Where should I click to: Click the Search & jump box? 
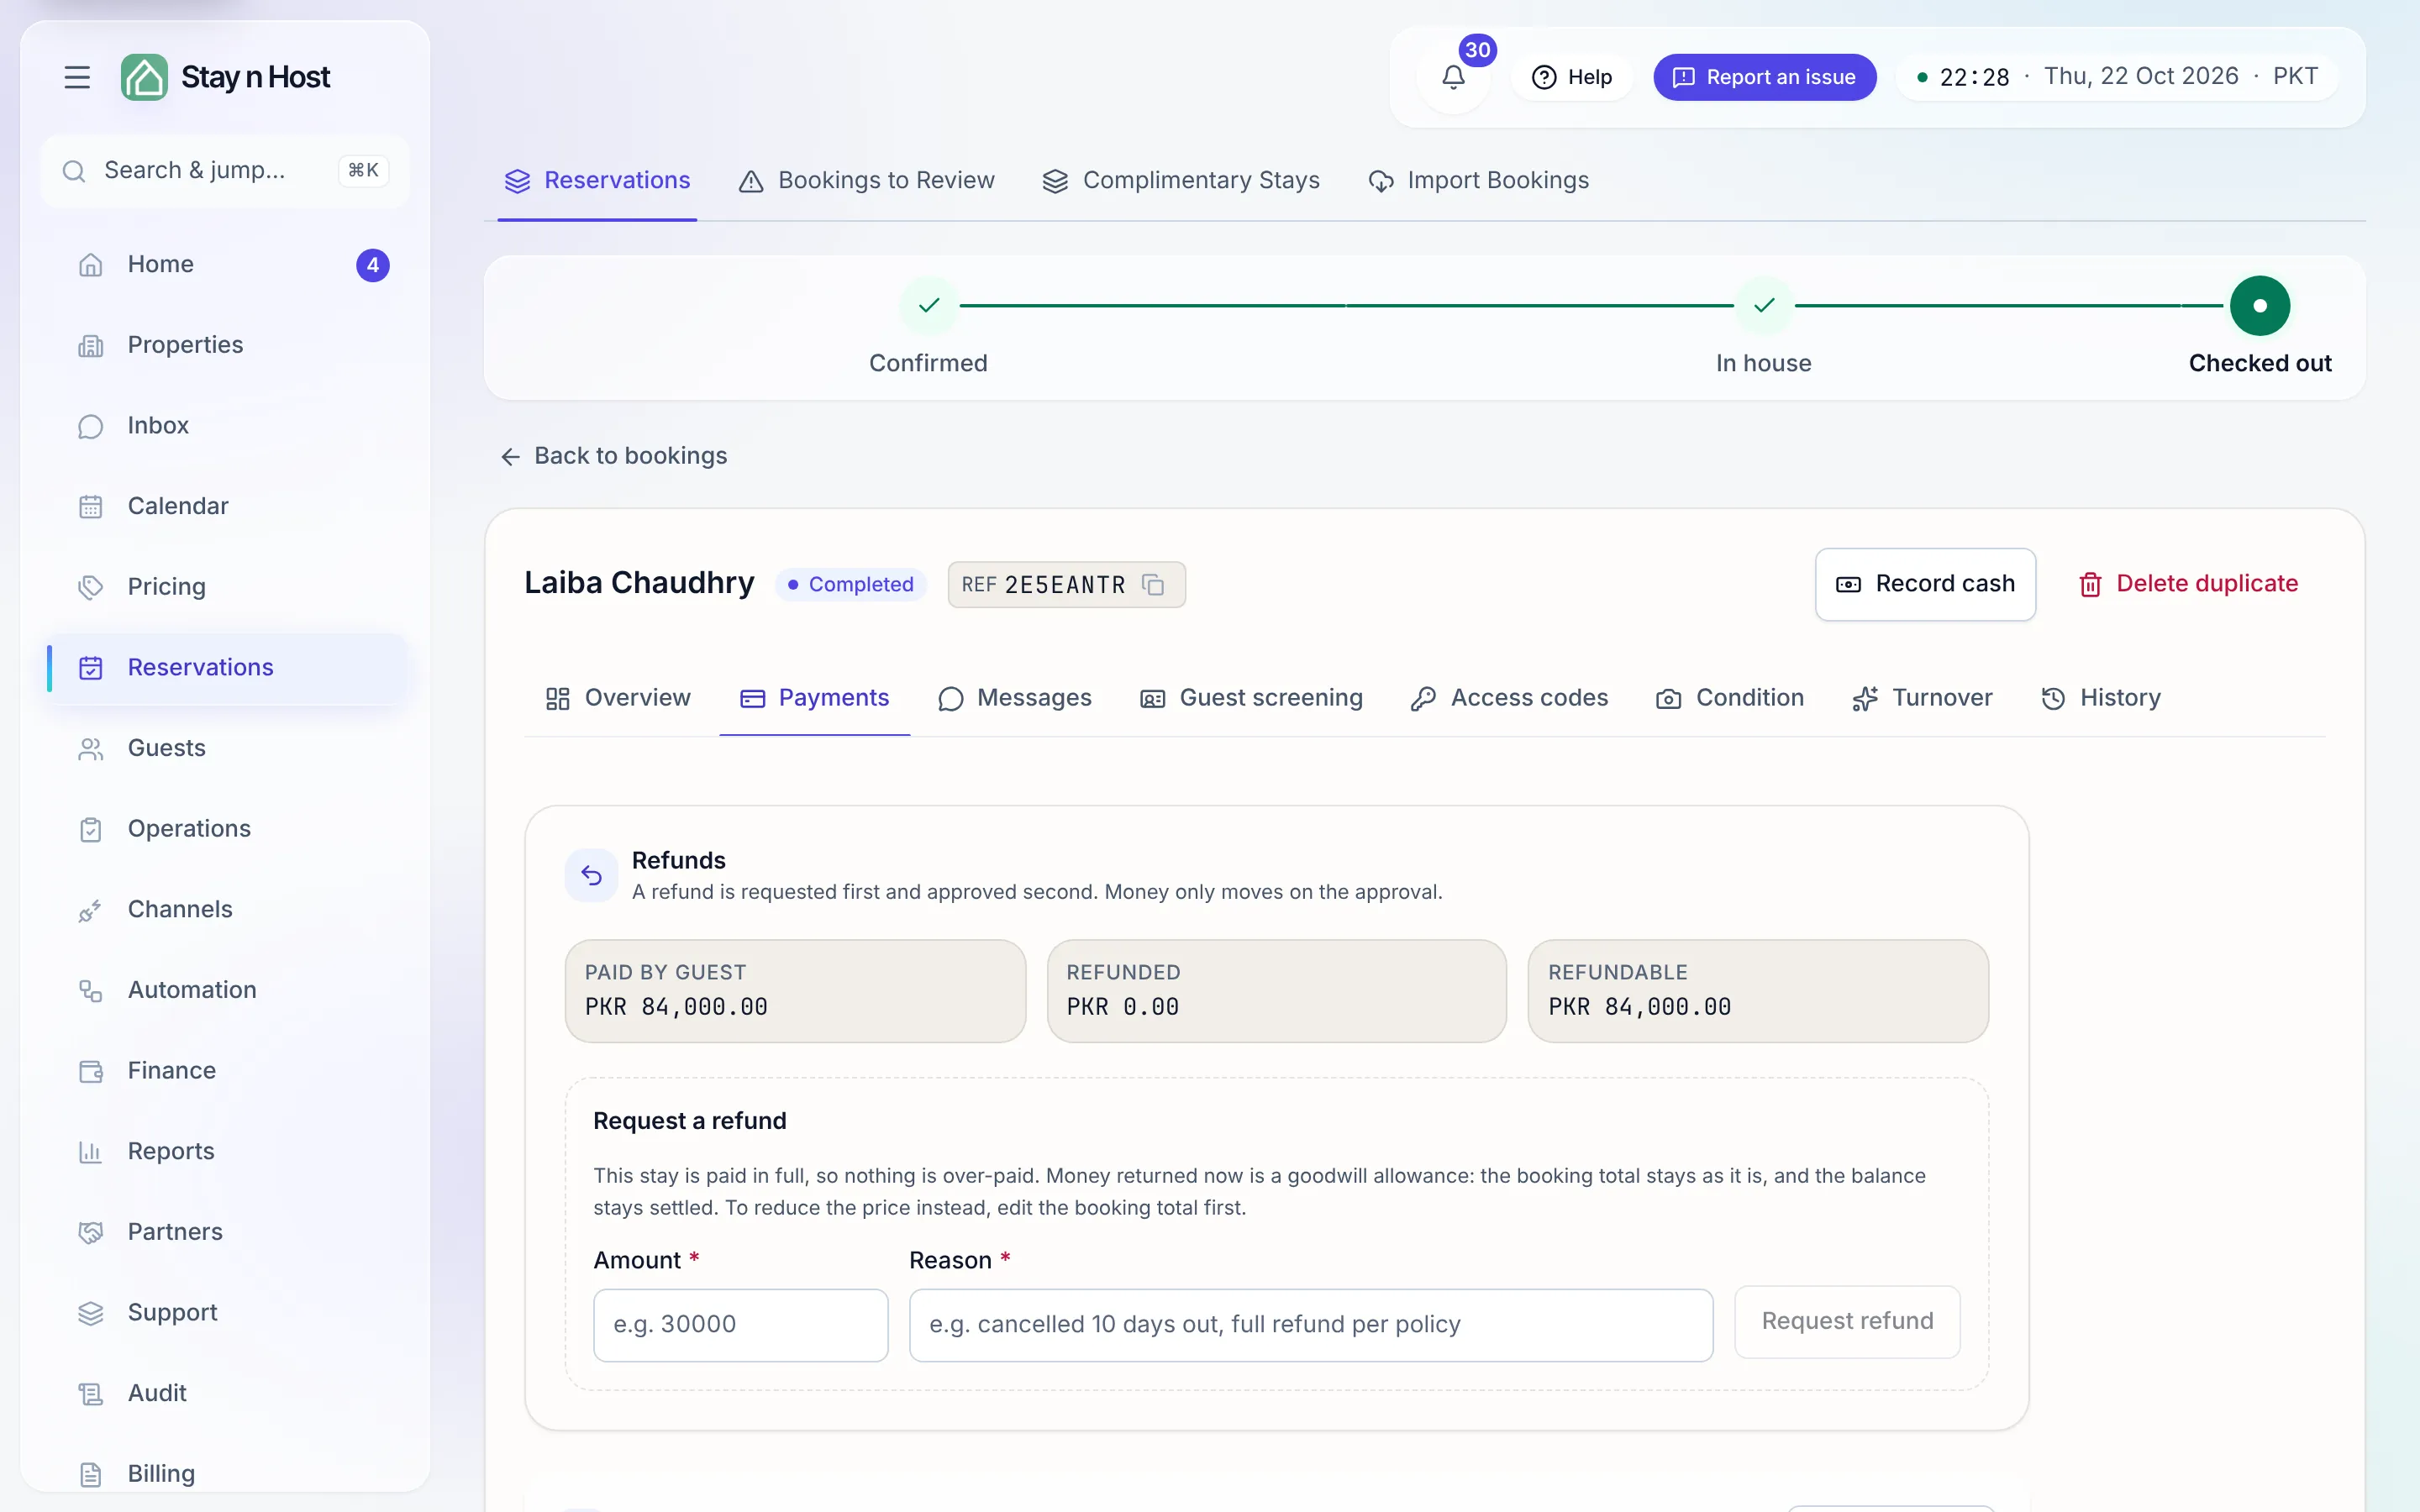click(x=225, y=171)
